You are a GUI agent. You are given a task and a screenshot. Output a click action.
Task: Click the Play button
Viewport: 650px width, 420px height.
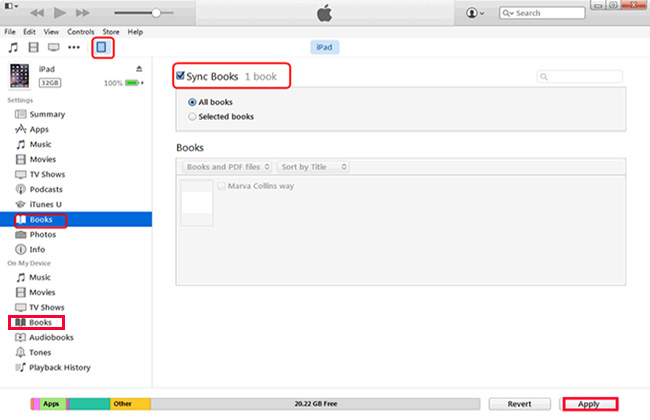click(x=60, y=13)
